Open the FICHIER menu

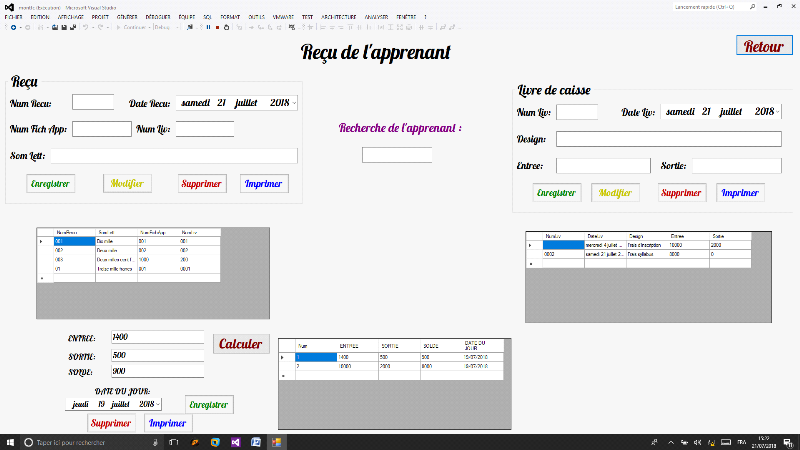[13, 17]
